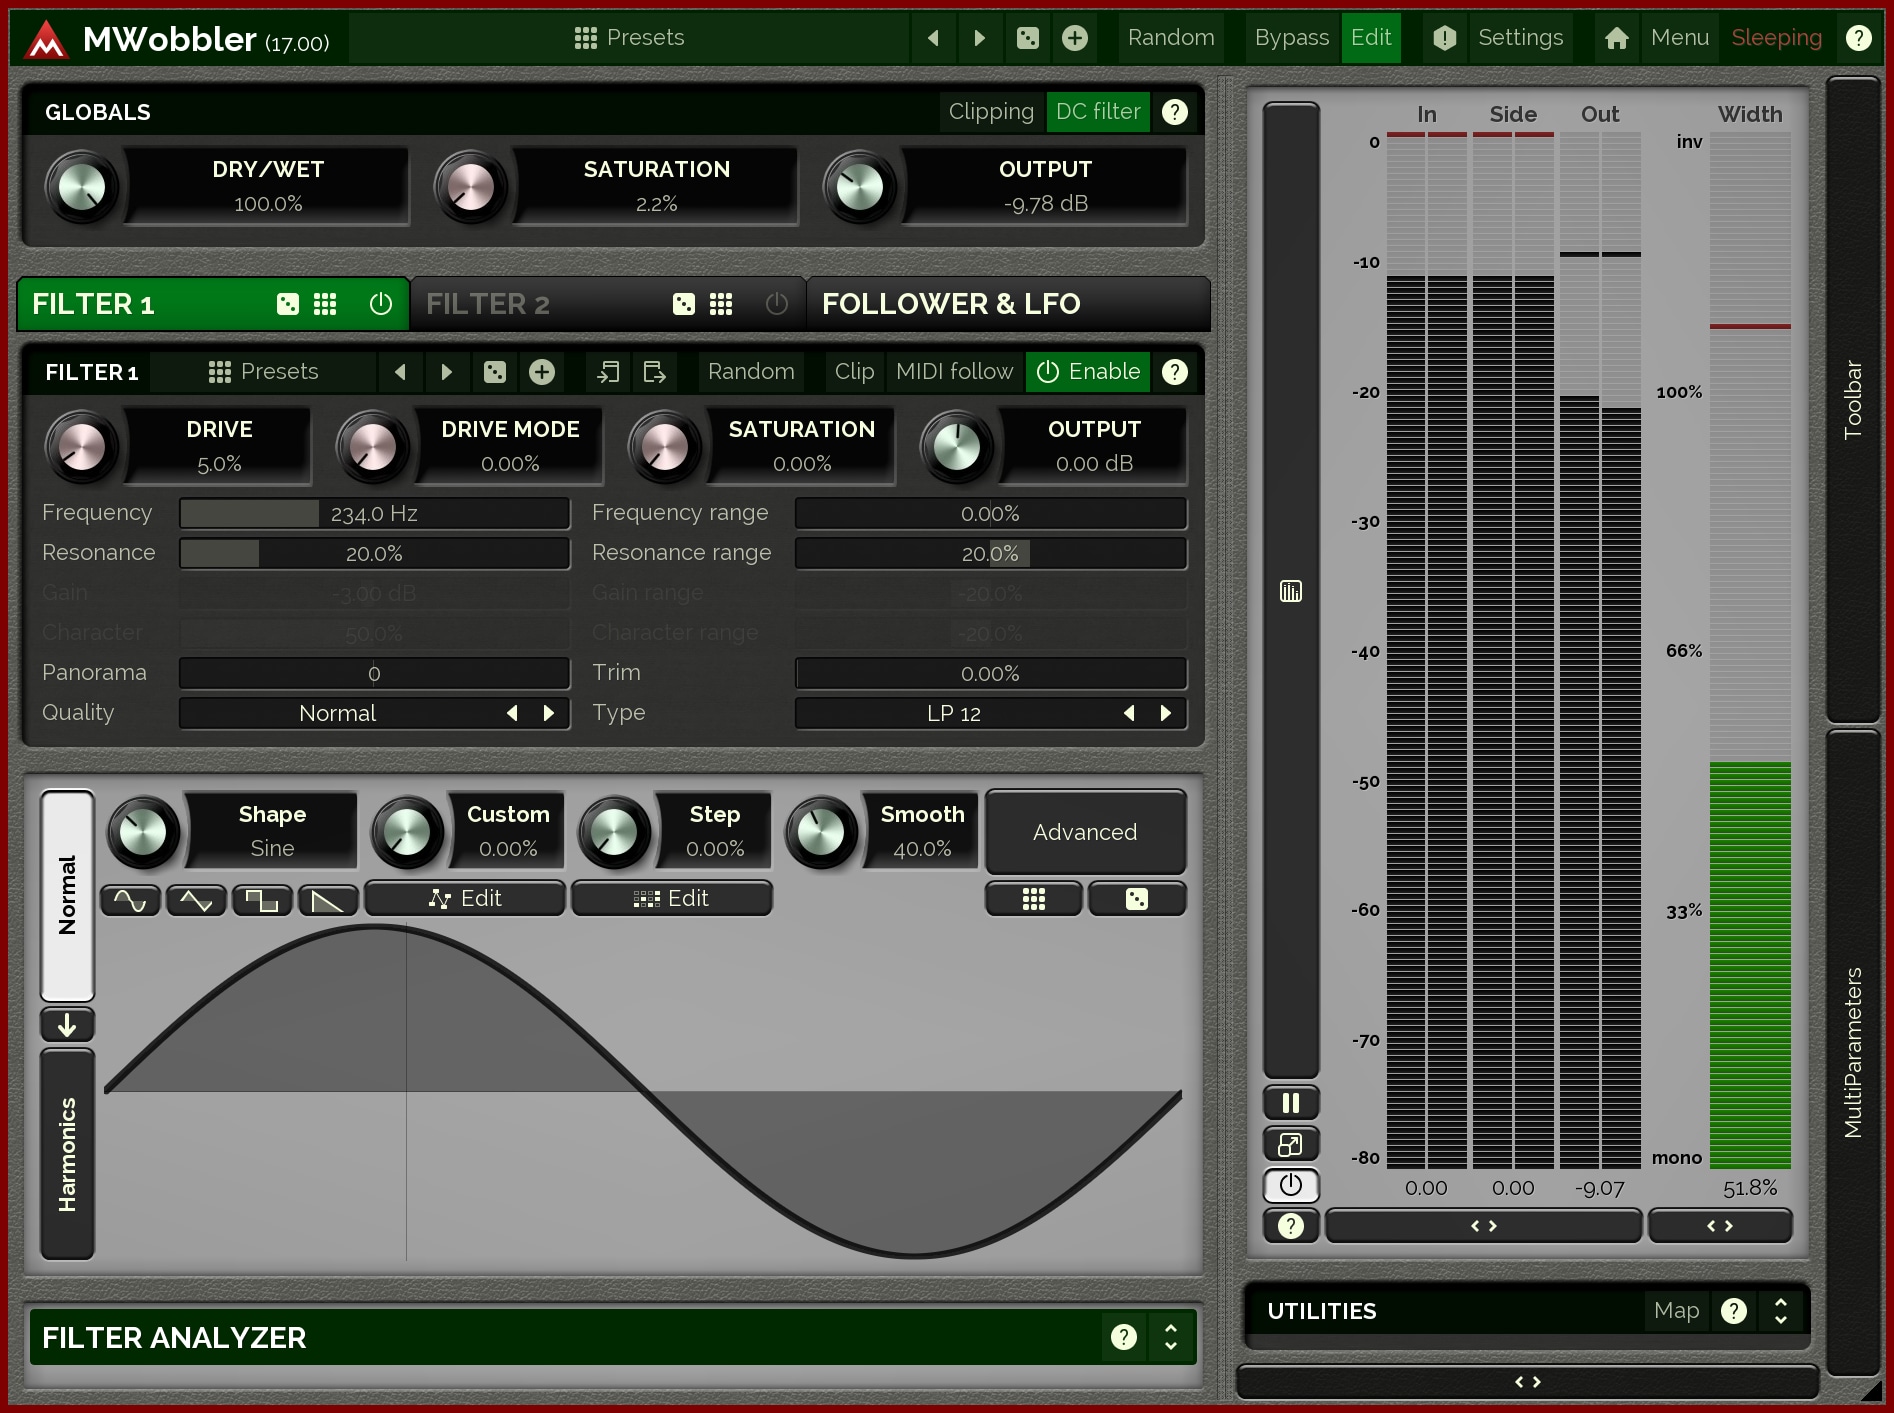Expand the Filter Analyzer panel
Viewport: 1894px width, 1413px height.
click(1170, 1337)
